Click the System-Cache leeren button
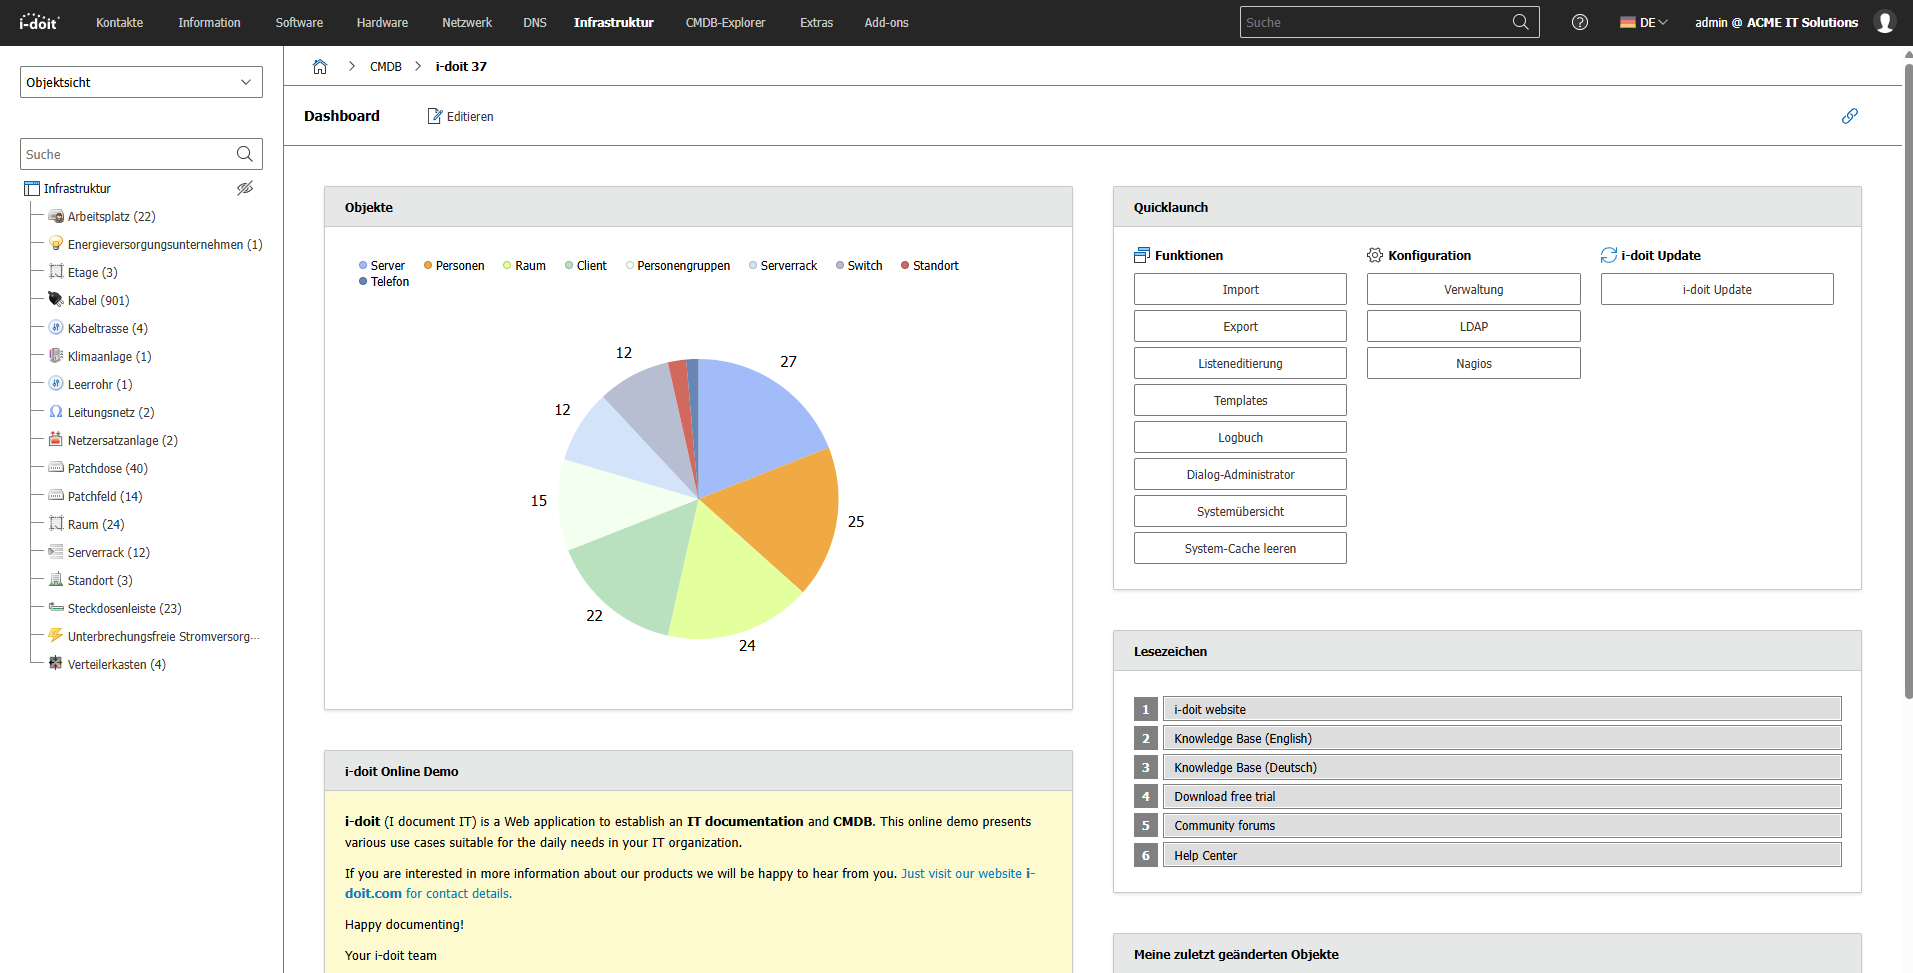The height and width of the screenshot is (973, 1913). (x=1240, y=549)
